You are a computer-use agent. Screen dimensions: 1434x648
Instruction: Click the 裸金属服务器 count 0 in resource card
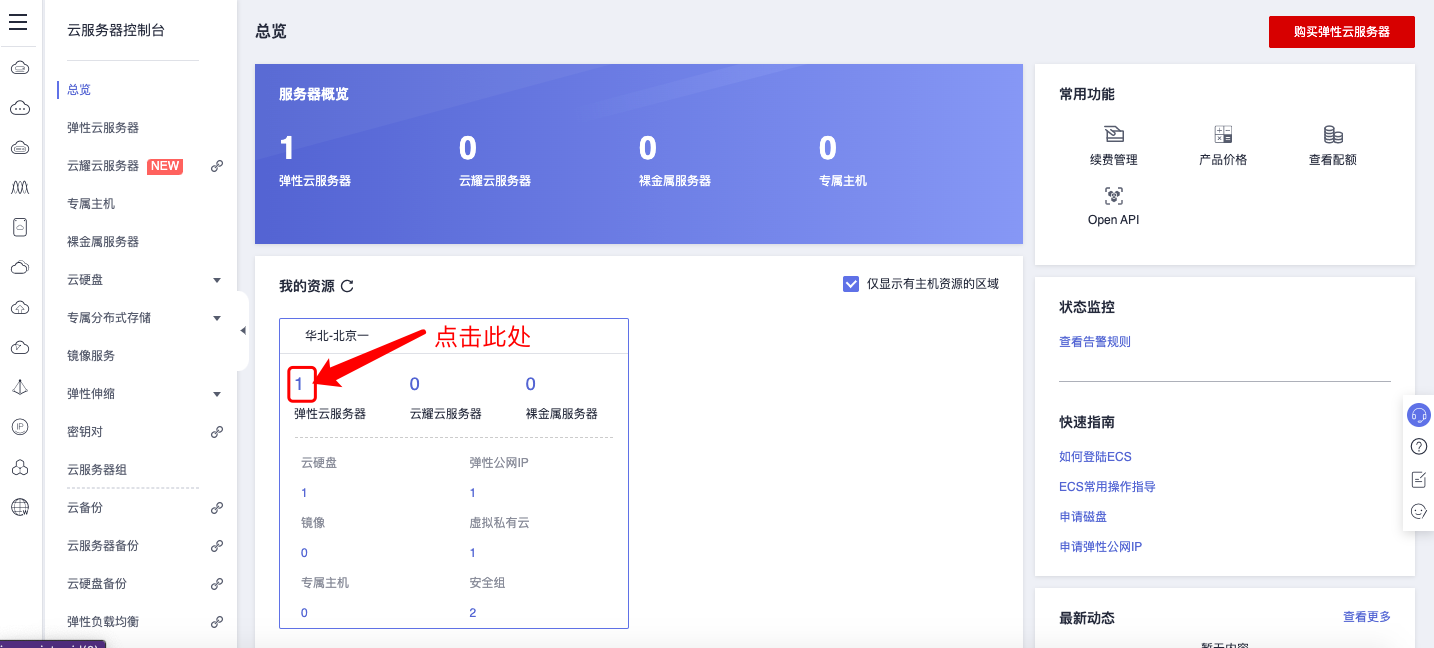[x=531, y=384]
